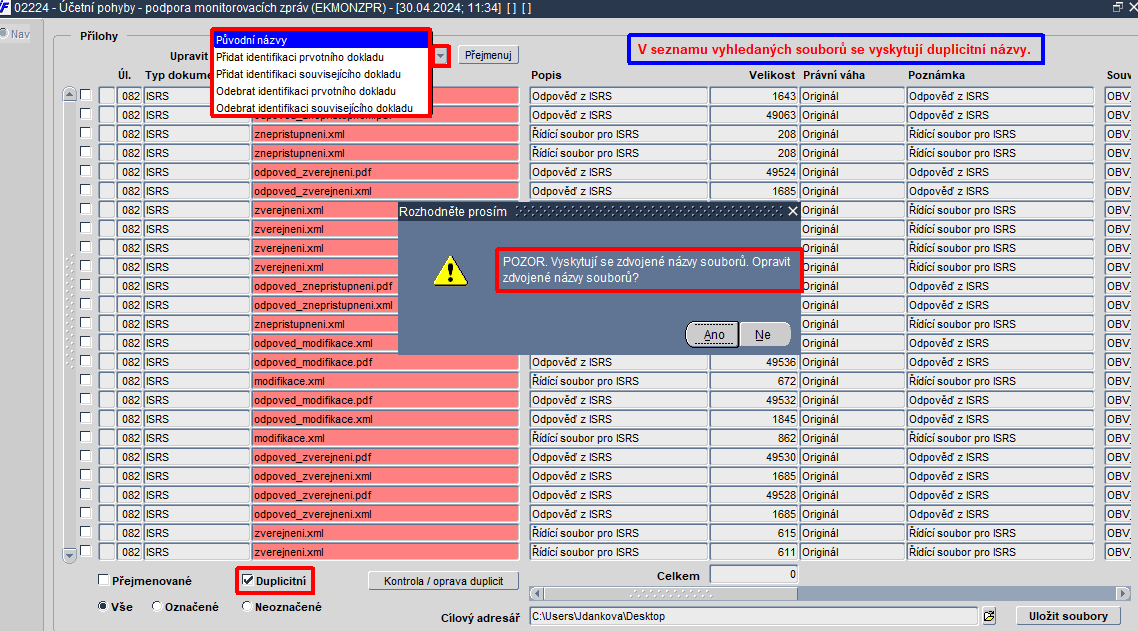This screenshot has width=1138, height=631.
Task: Click the Právní váha column header
Action: pos(833,75)
